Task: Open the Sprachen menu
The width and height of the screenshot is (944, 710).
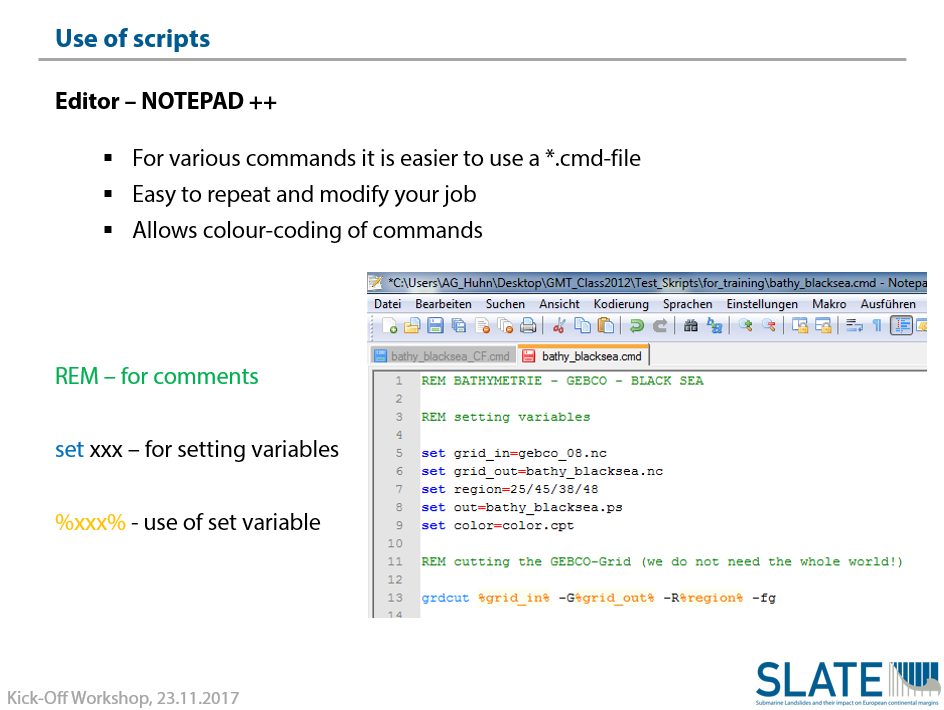Action: click(688, 304)
